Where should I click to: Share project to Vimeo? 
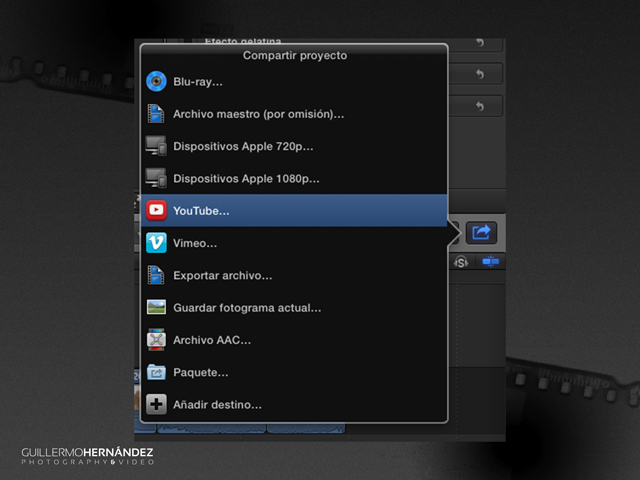click(294, 243)
